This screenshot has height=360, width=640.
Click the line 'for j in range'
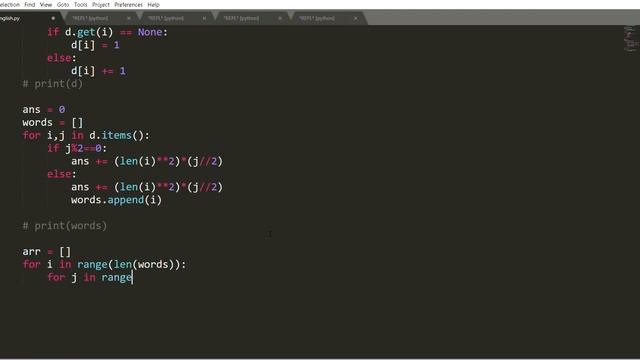90,278
